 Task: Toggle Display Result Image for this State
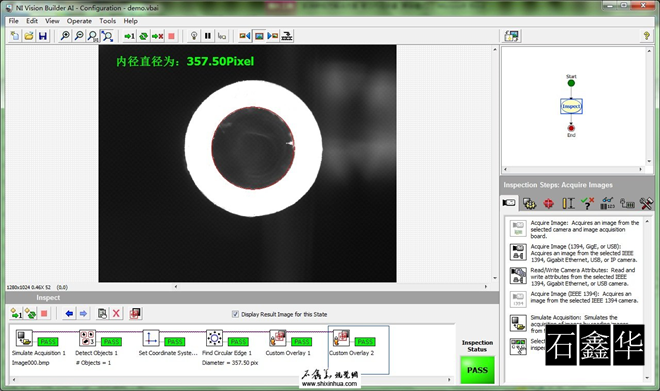[235, 314]
